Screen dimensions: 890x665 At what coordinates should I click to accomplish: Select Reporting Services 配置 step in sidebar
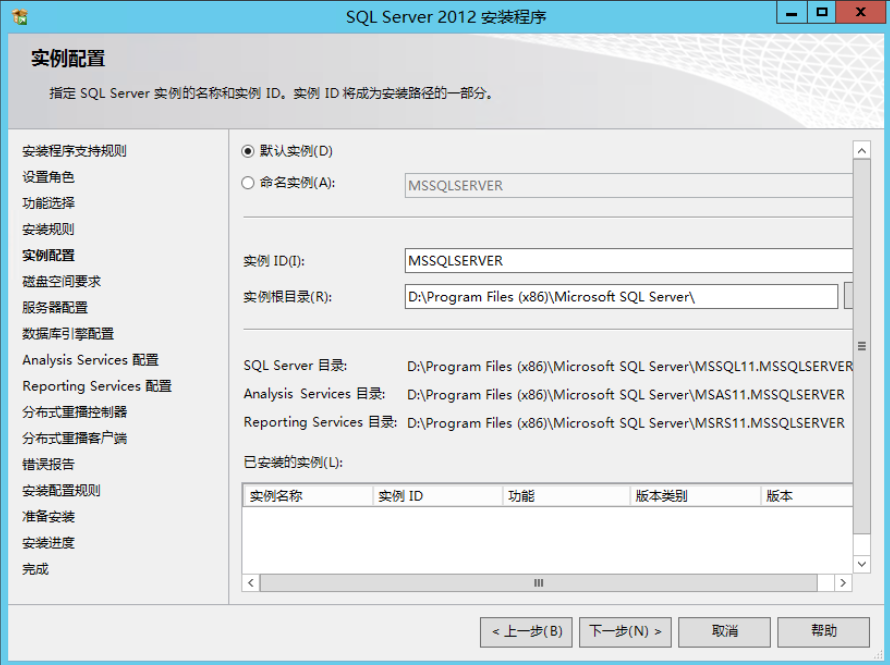click(97, 386)
